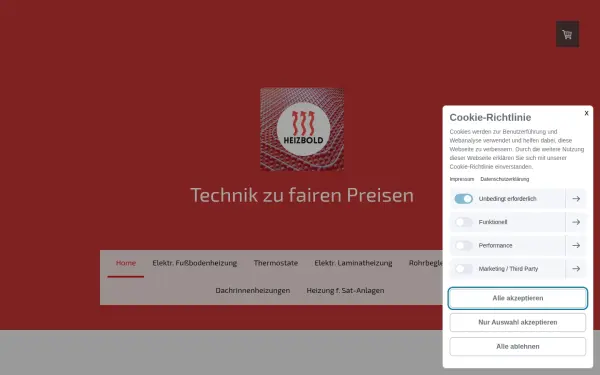Expand Performance details arrow
Image resolution: width=600 pixels, height=375 pixels.
(576, 245)
